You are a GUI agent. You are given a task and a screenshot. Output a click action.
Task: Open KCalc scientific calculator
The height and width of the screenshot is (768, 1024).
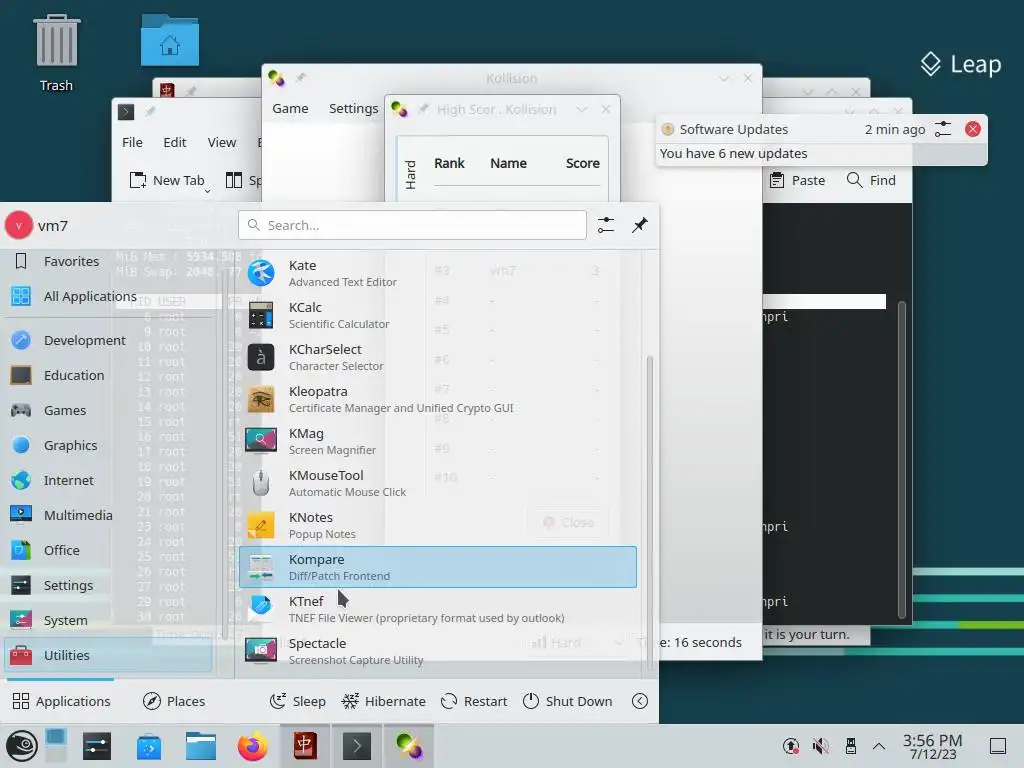(438, 315)
